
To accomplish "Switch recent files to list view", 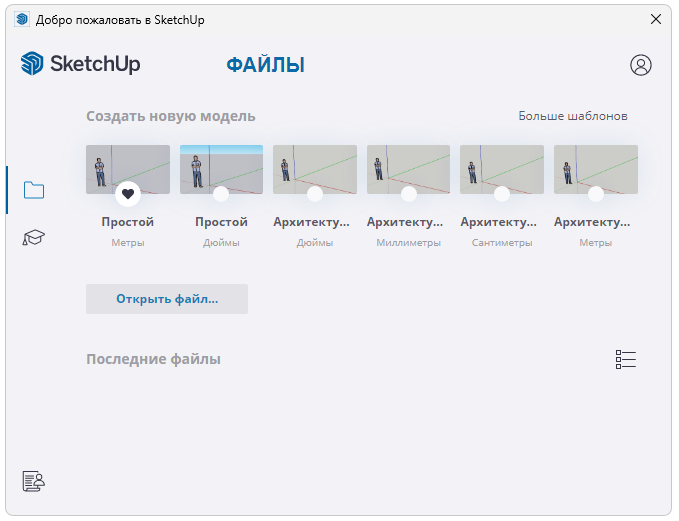I will click(x=626, y=359).
